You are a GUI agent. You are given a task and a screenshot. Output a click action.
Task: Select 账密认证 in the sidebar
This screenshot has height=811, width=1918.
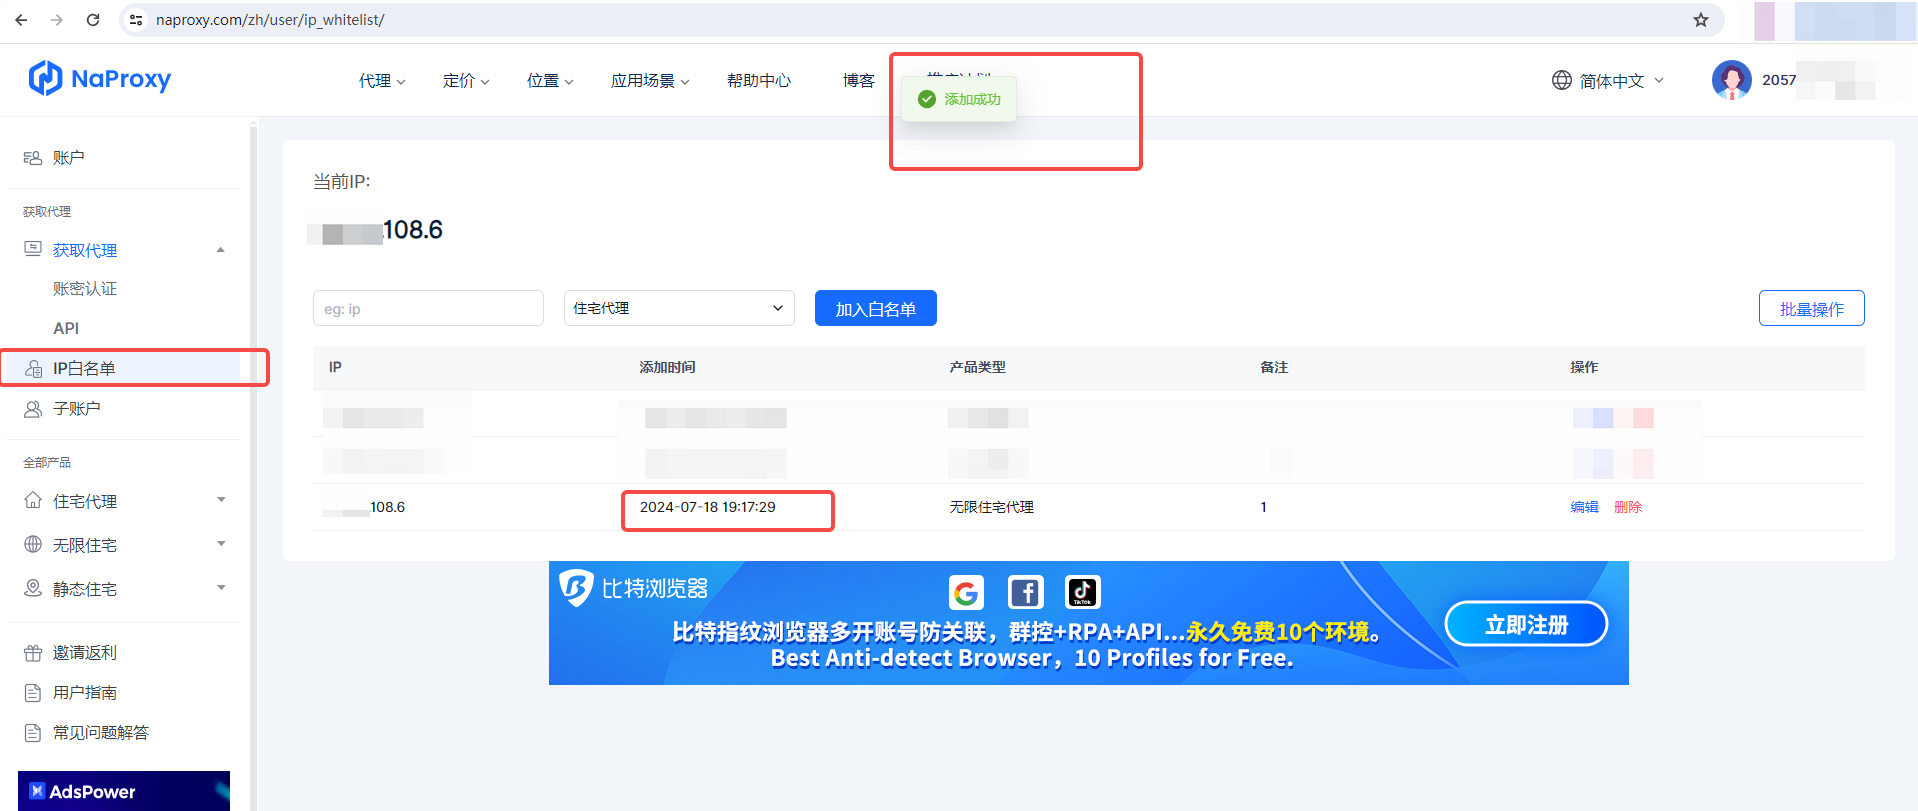(x=85, y=289)
